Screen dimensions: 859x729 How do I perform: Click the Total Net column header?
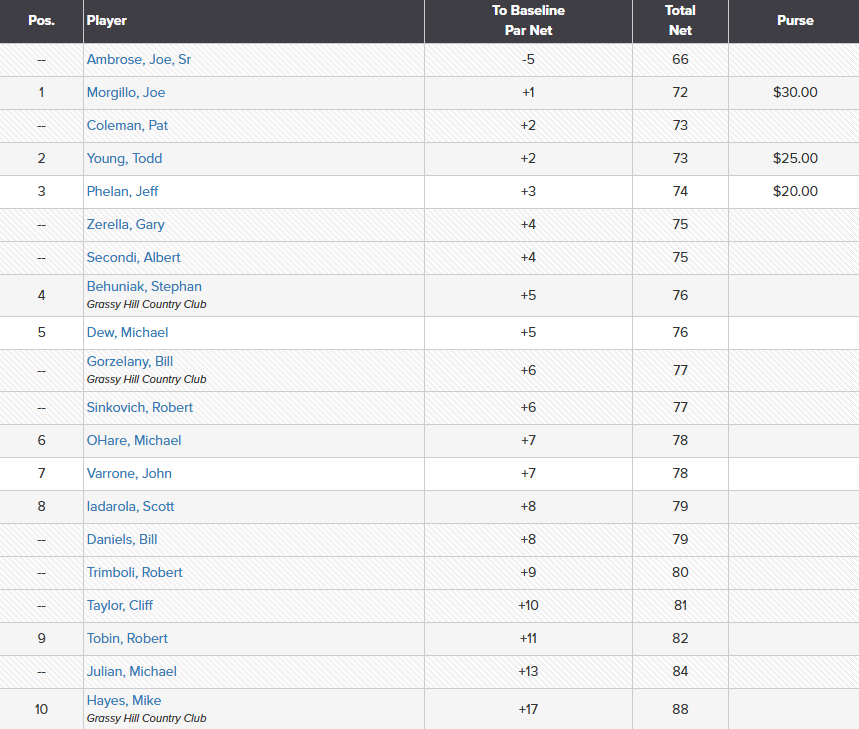coord(680,21)
